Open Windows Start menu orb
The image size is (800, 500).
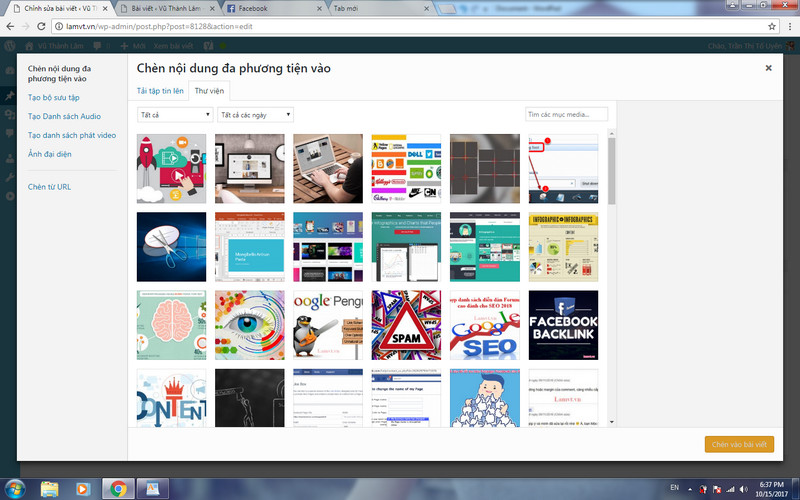click(14, 489)
